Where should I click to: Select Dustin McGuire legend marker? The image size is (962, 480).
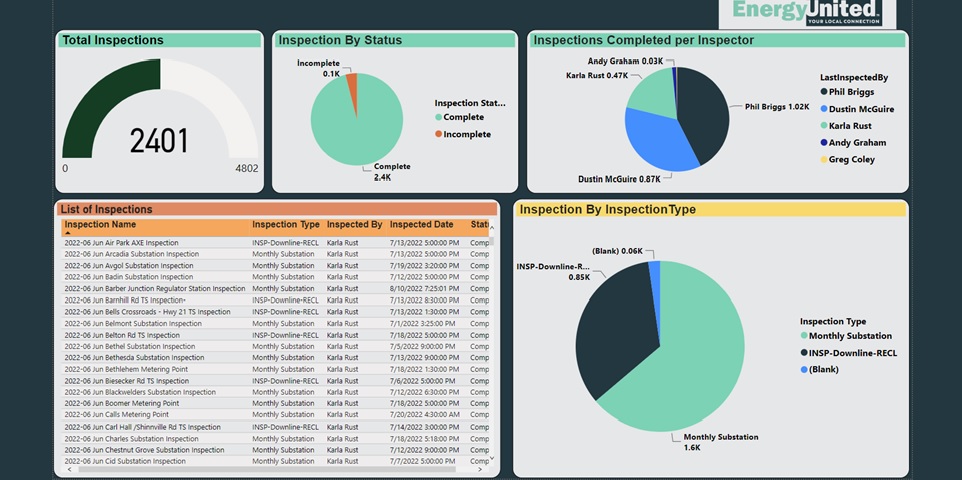tap(824, 109)
